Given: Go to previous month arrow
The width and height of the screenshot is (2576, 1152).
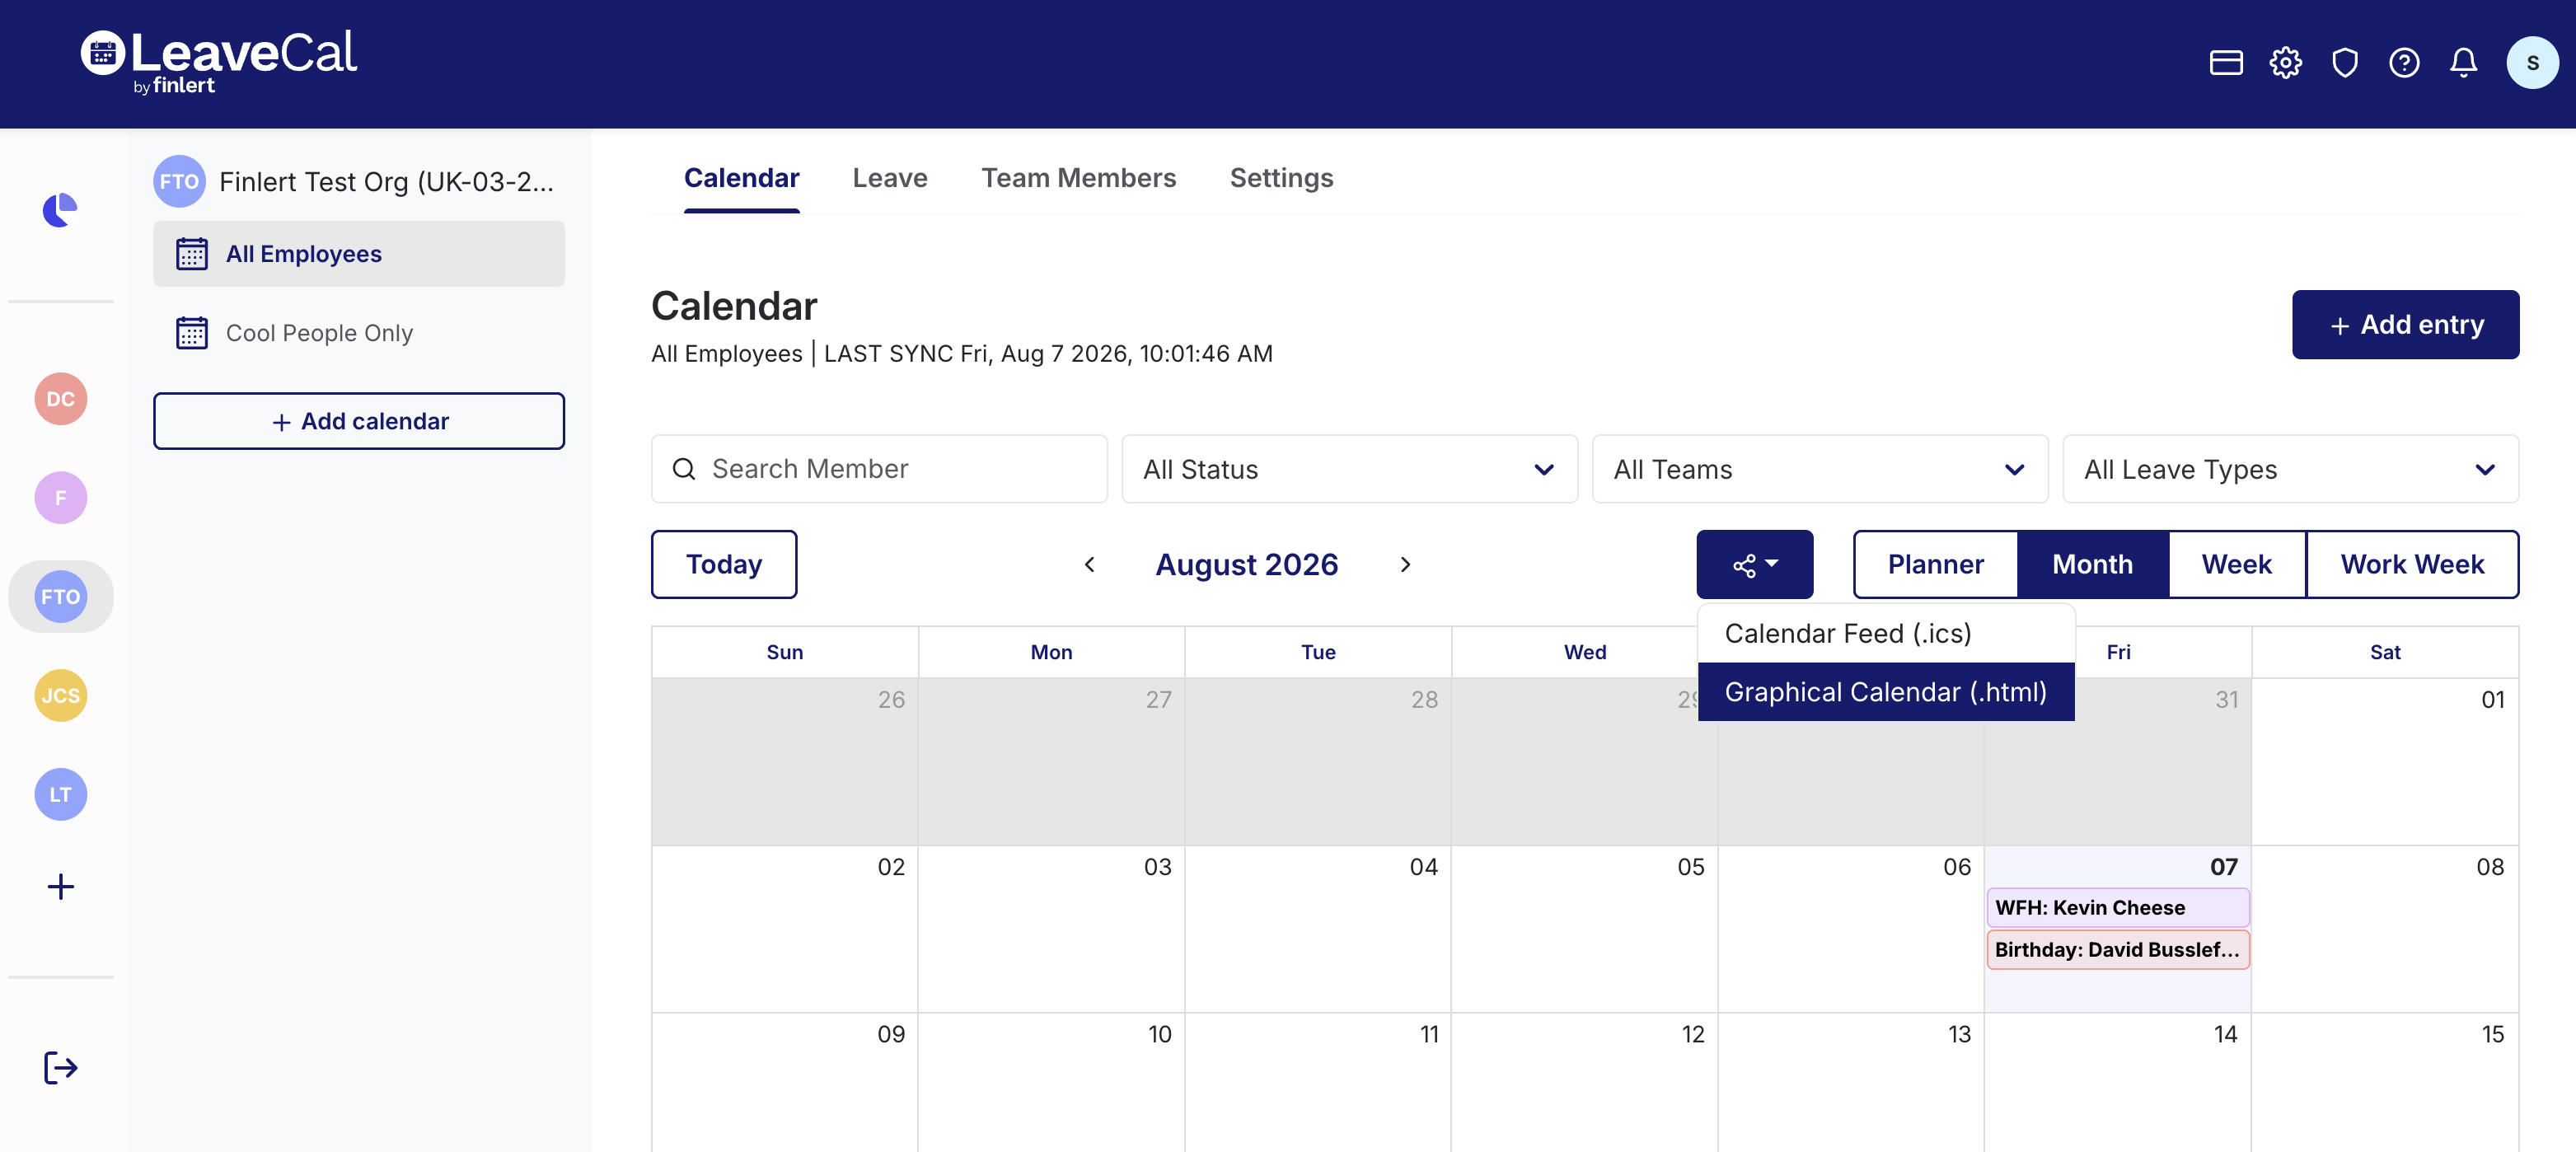Looking at the screenshot, I should coord(1090,565).
